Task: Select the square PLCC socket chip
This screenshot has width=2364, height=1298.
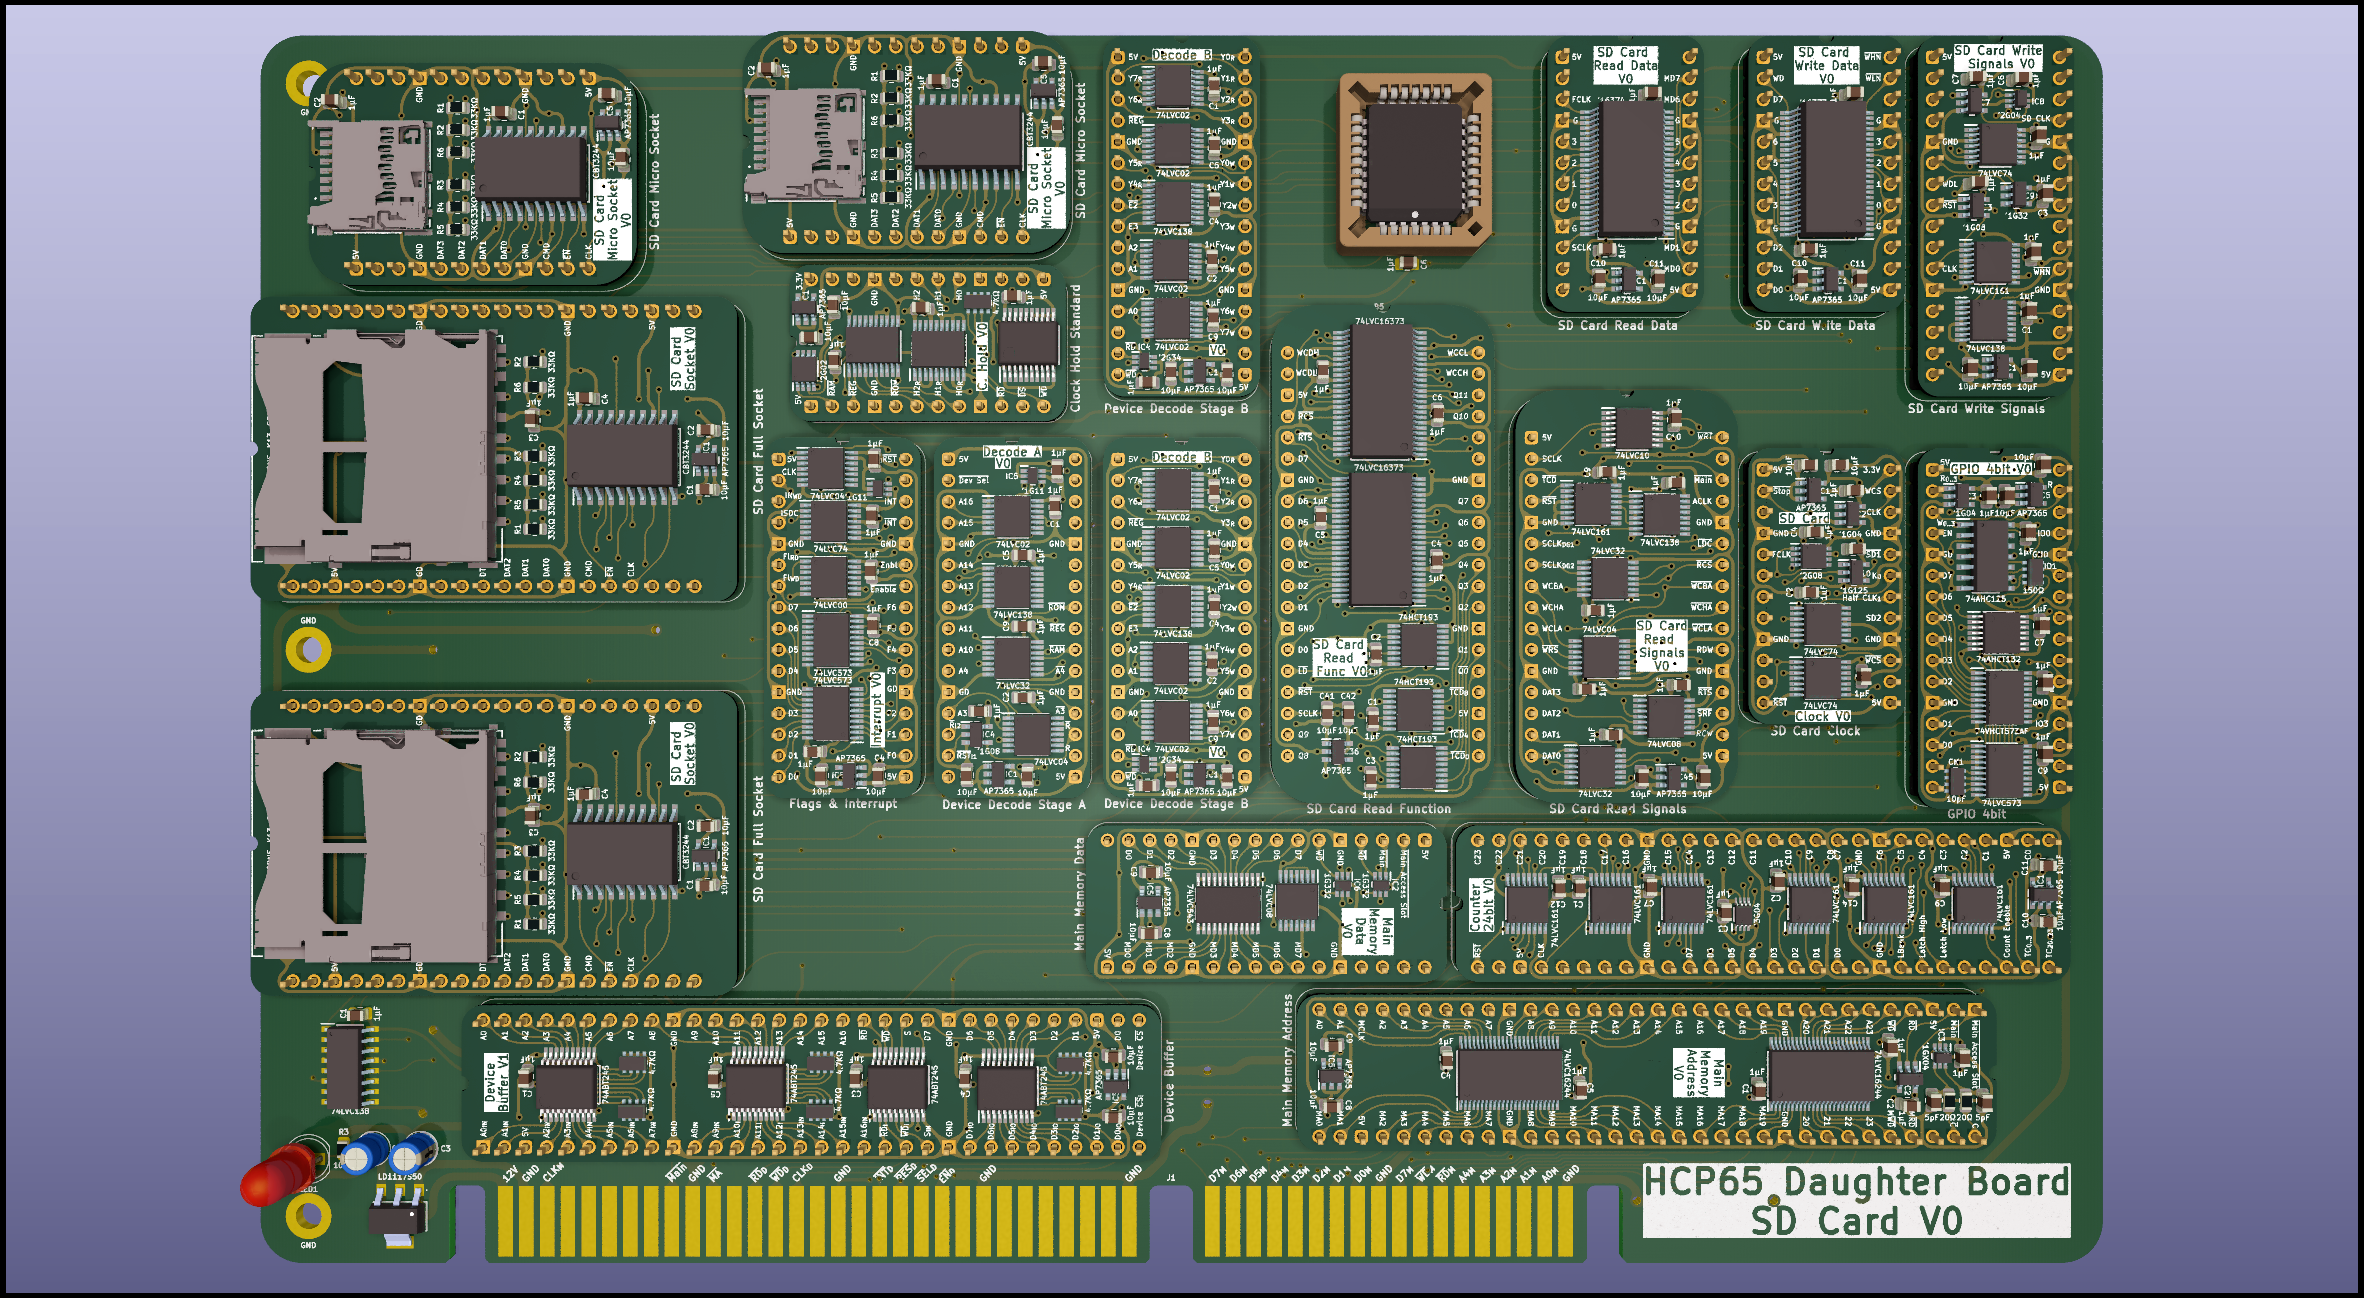Action: (x=1414, y=162)
